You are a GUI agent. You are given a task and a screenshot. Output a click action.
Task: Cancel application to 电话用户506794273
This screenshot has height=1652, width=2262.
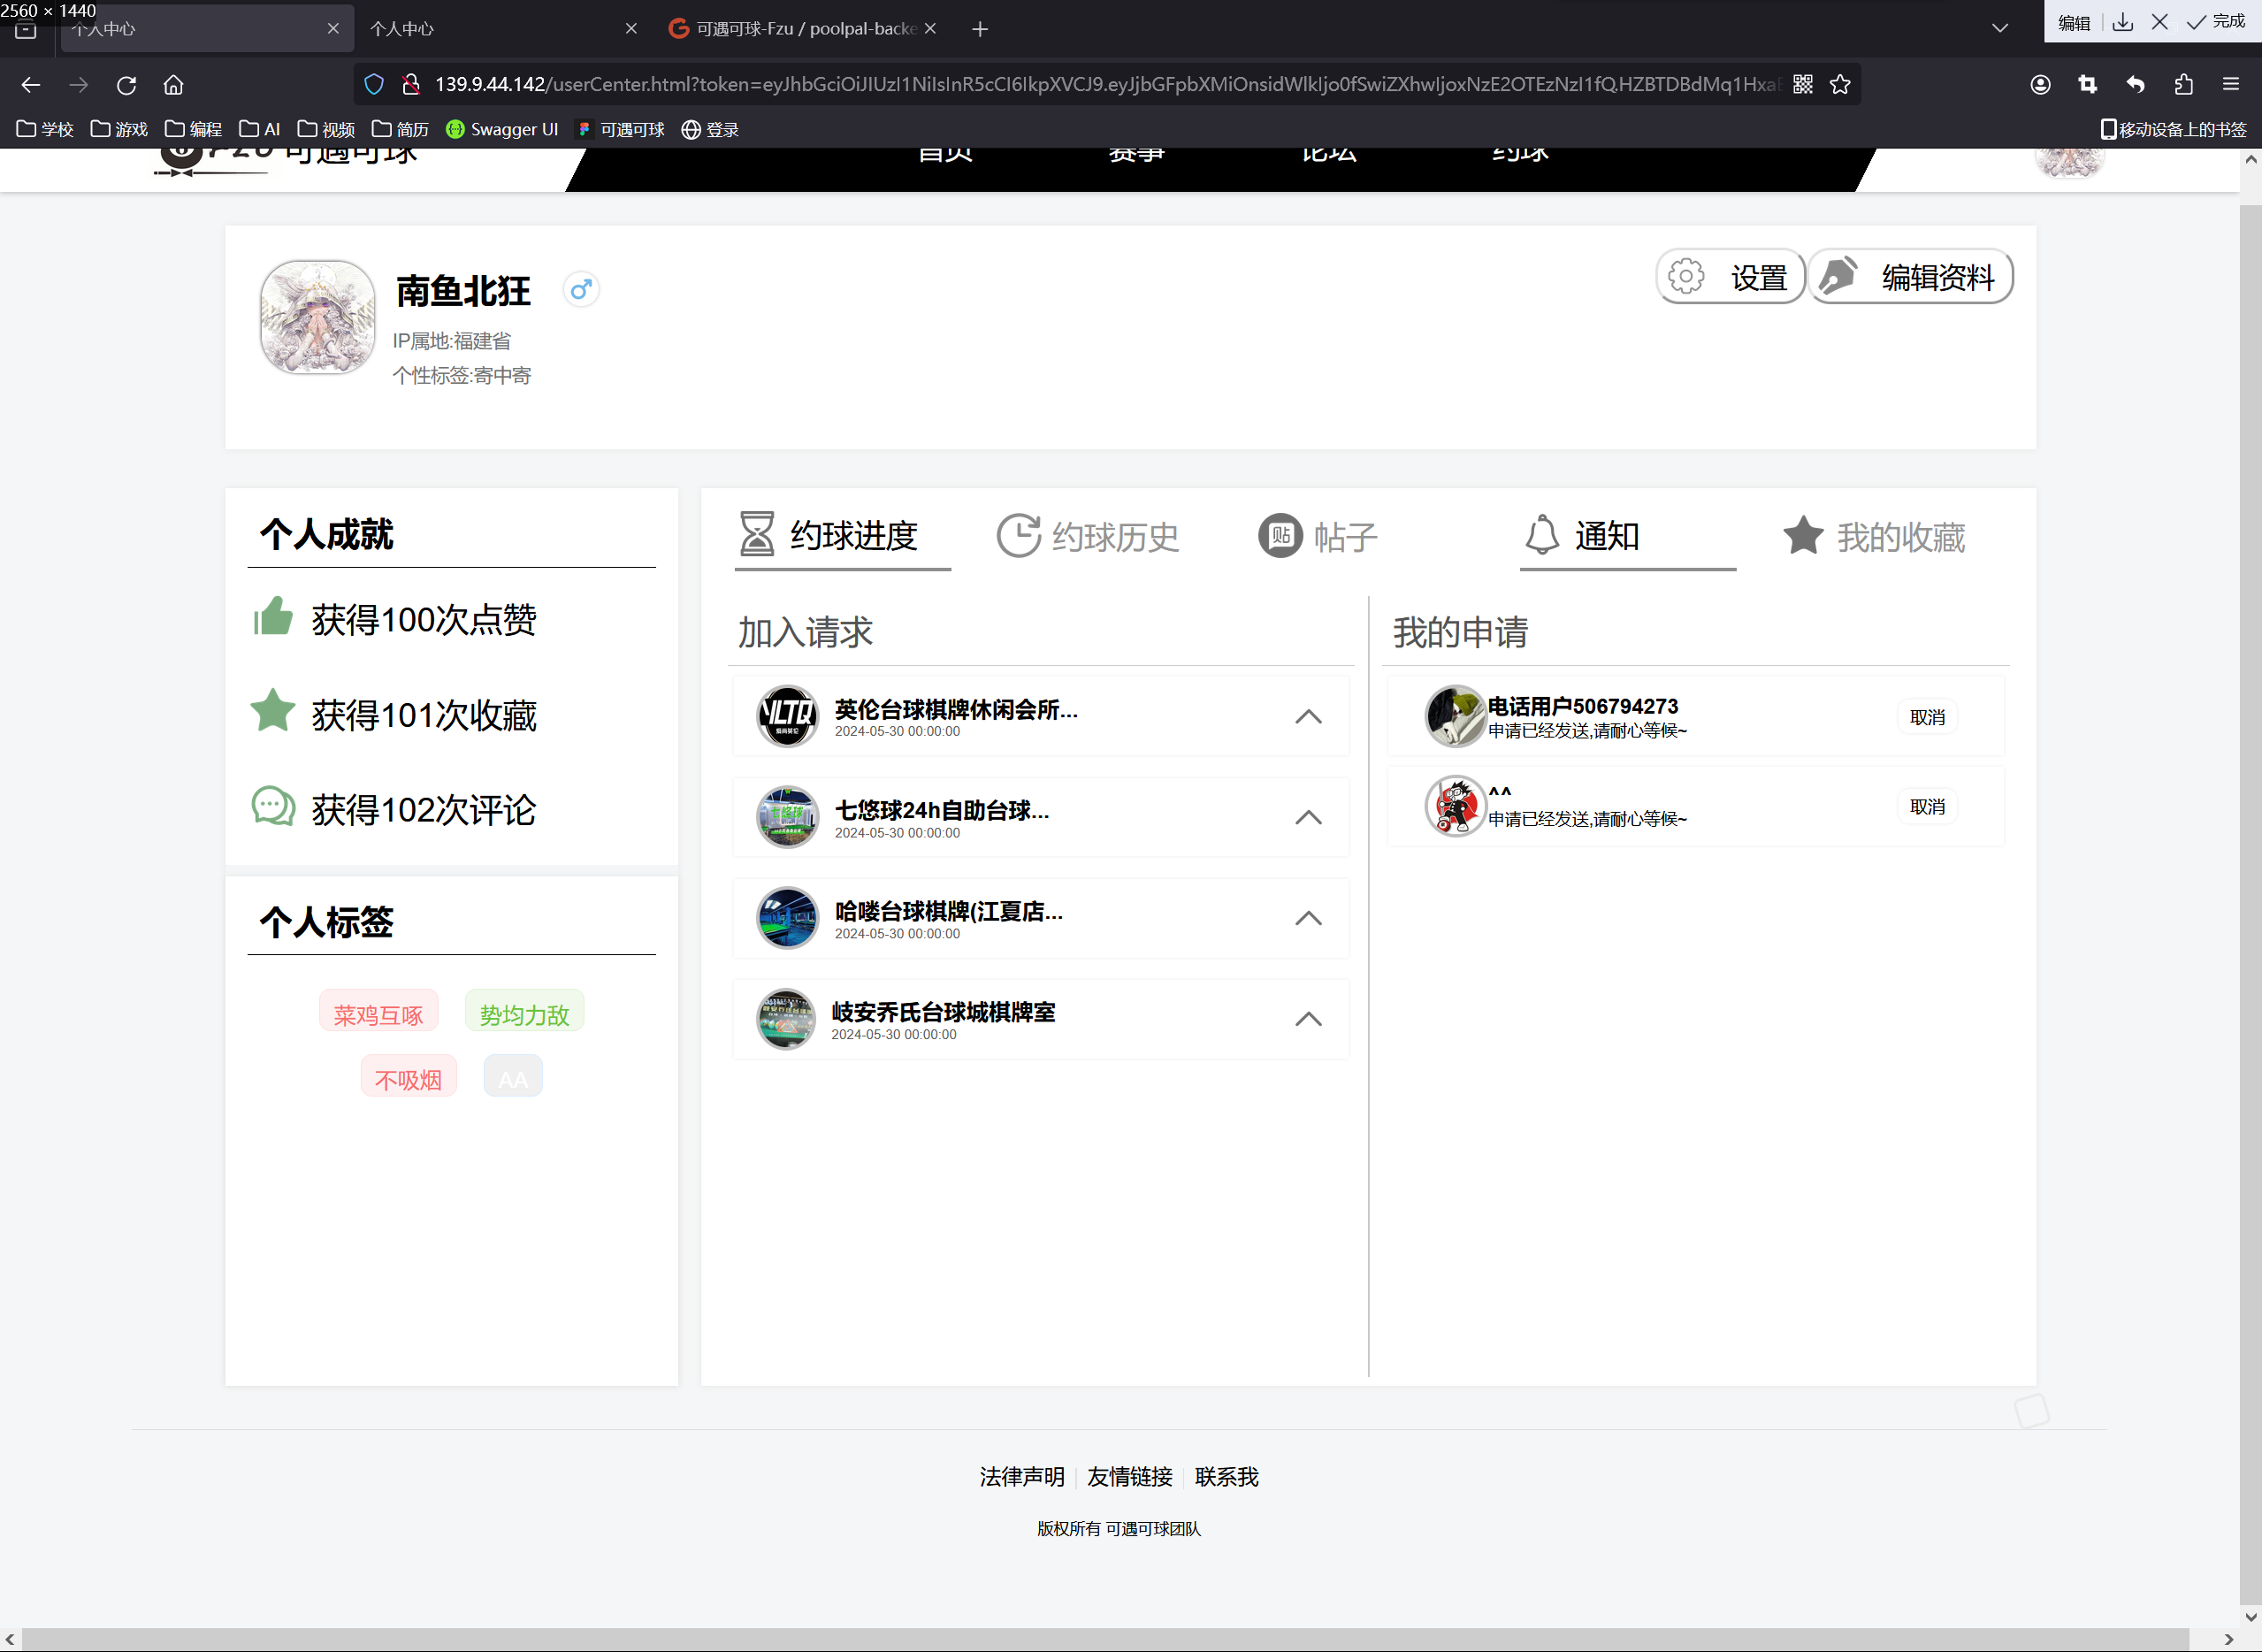point(1927,717)
